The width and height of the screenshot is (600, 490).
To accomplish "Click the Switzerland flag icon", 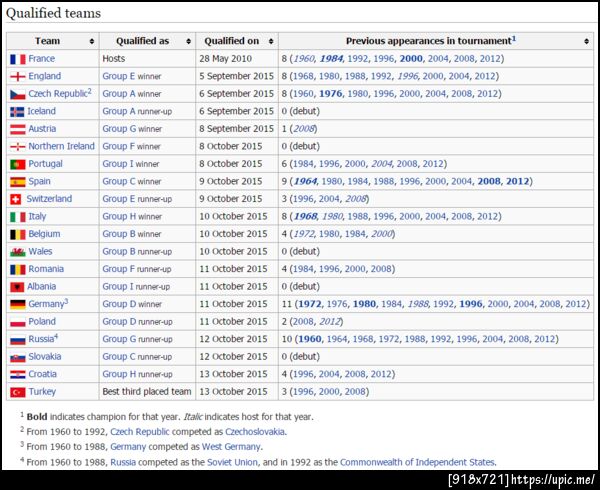I will (16, 199).
